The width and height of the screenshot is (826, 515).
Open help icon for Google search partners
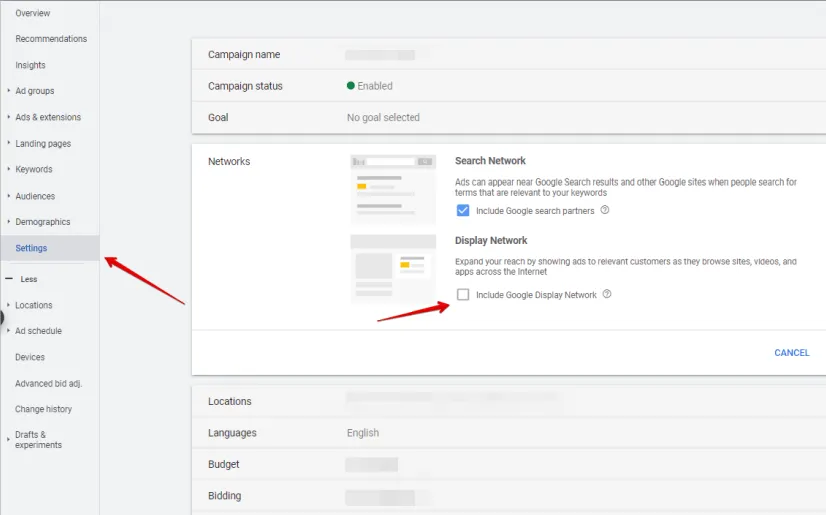[605, 210]
